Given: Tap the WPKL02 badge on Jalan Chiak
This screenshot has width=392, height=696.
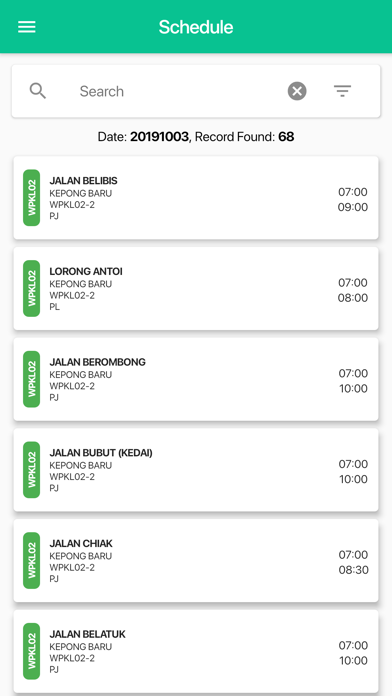Looking at the screenshot, I should coord(32,561).
